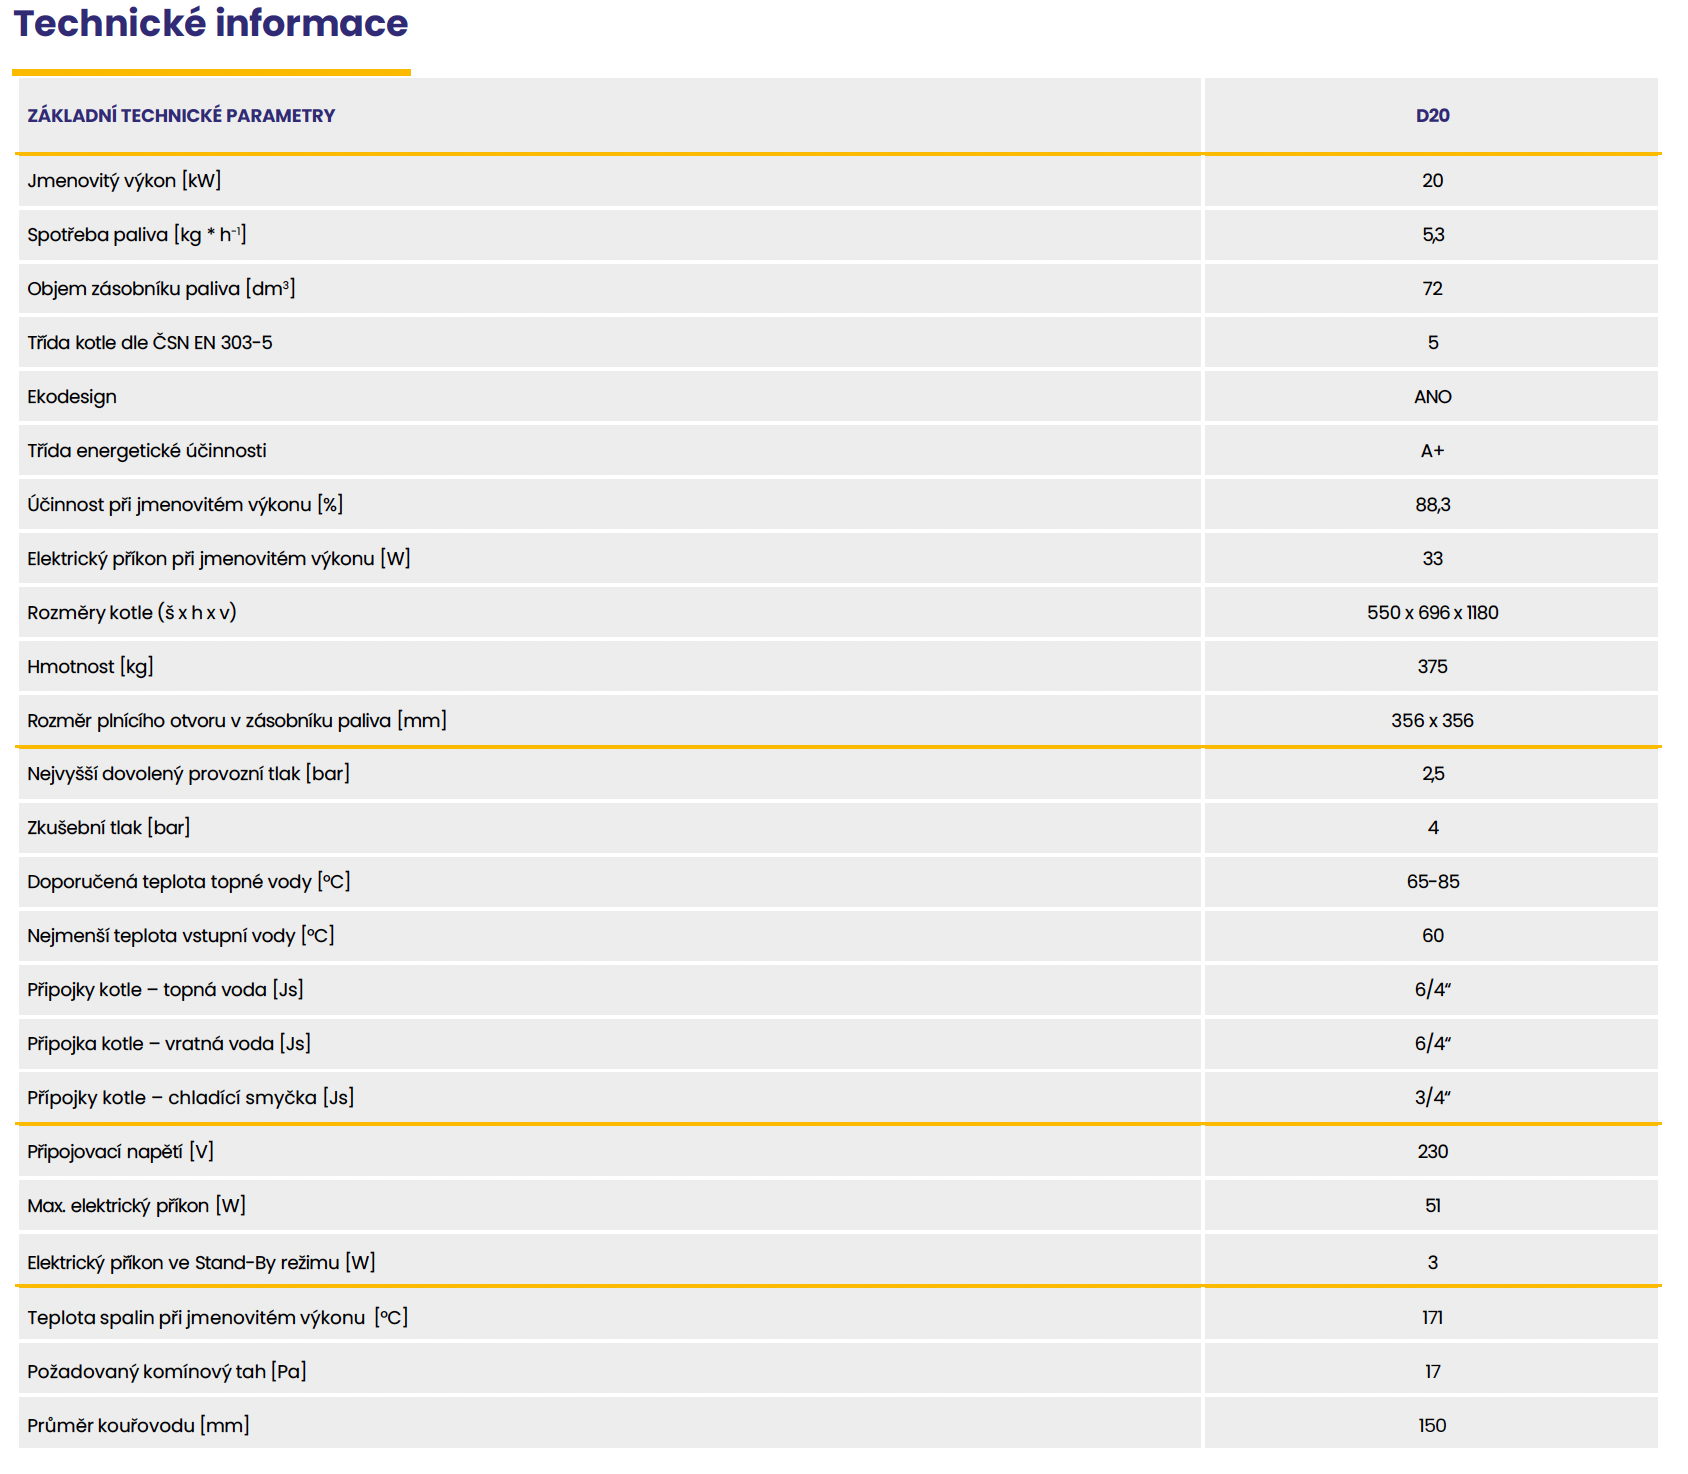Click the "Třída kotle dle ČSN EN 303-5" label
Image resolution: width=1688 pixels, height=1474 pixels.
pos(150,343)
